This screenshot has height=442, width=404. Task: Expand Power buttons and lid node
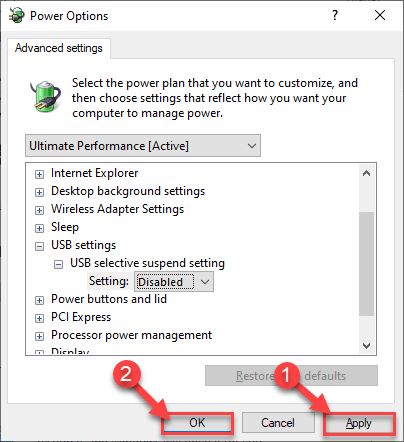click(39, 300)
